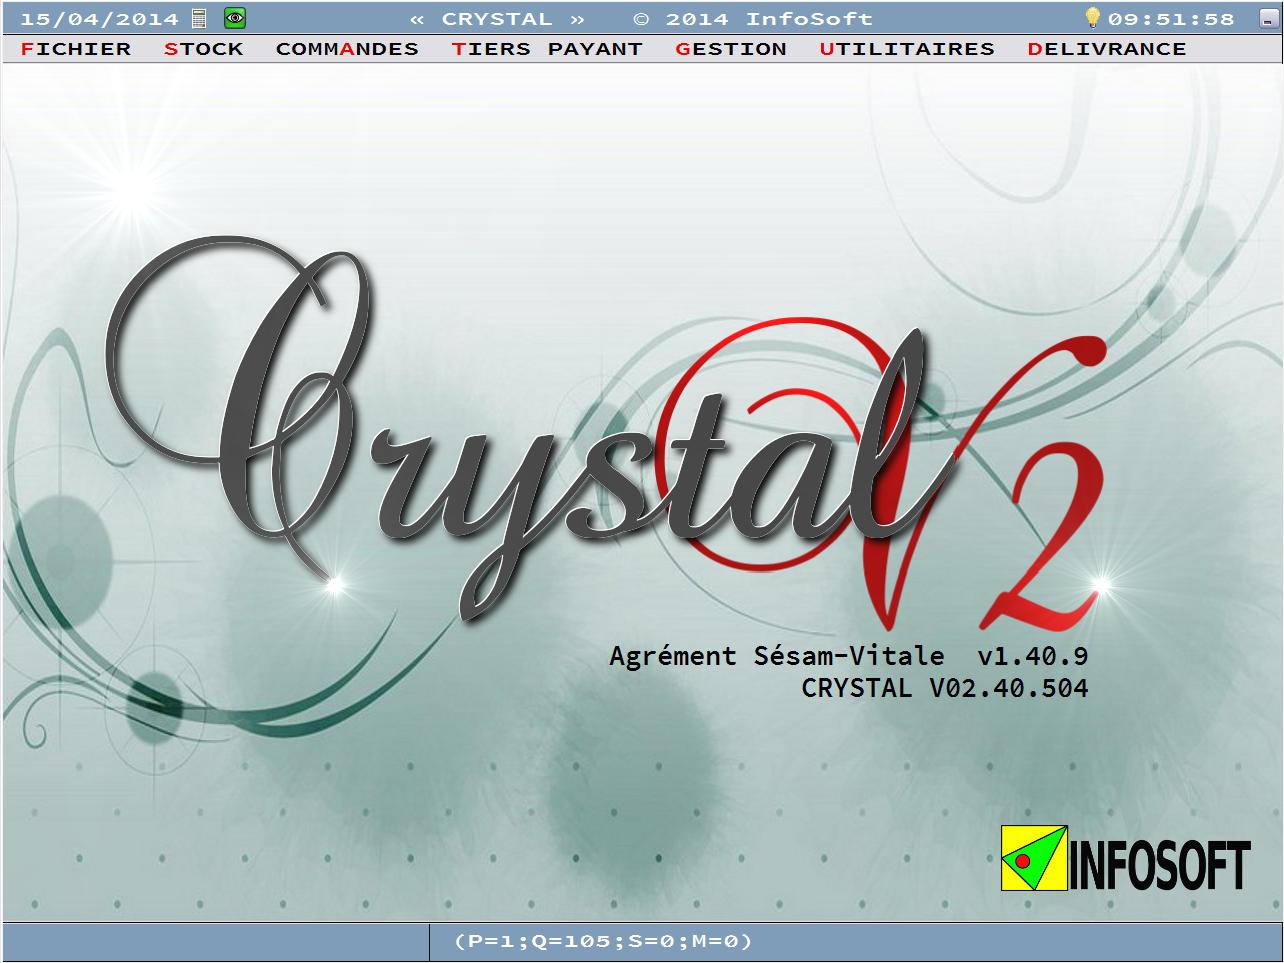
Task: Click the date 15/04/2014 in title bar
Action: click(99, 19)
